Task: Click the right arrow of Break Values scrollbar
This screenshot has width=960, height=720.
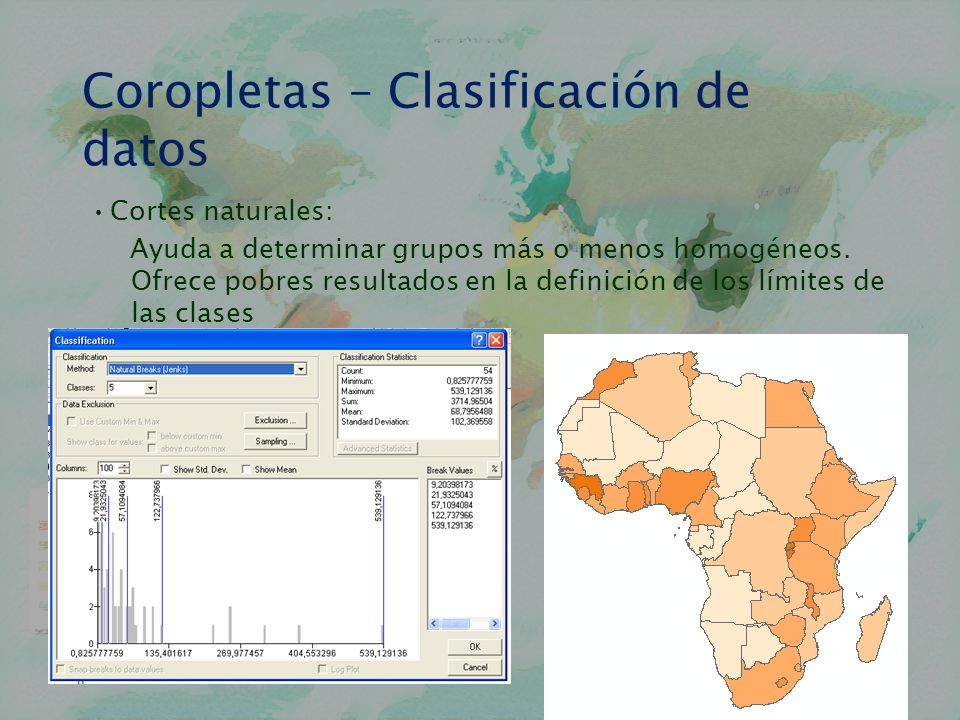Action: pyautogui.click(x=494, y=623)
